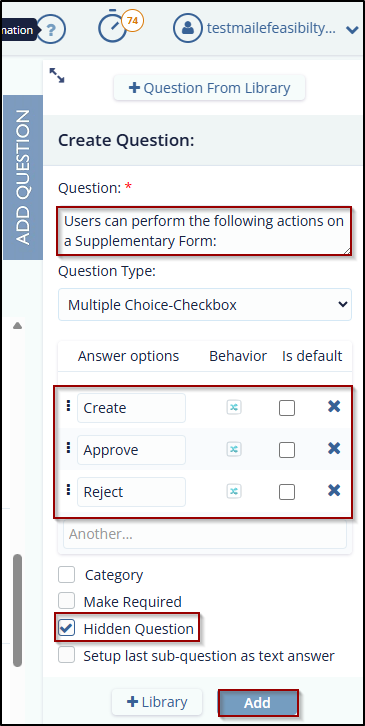Open behavior settings for Reject option

coord(234,491)
